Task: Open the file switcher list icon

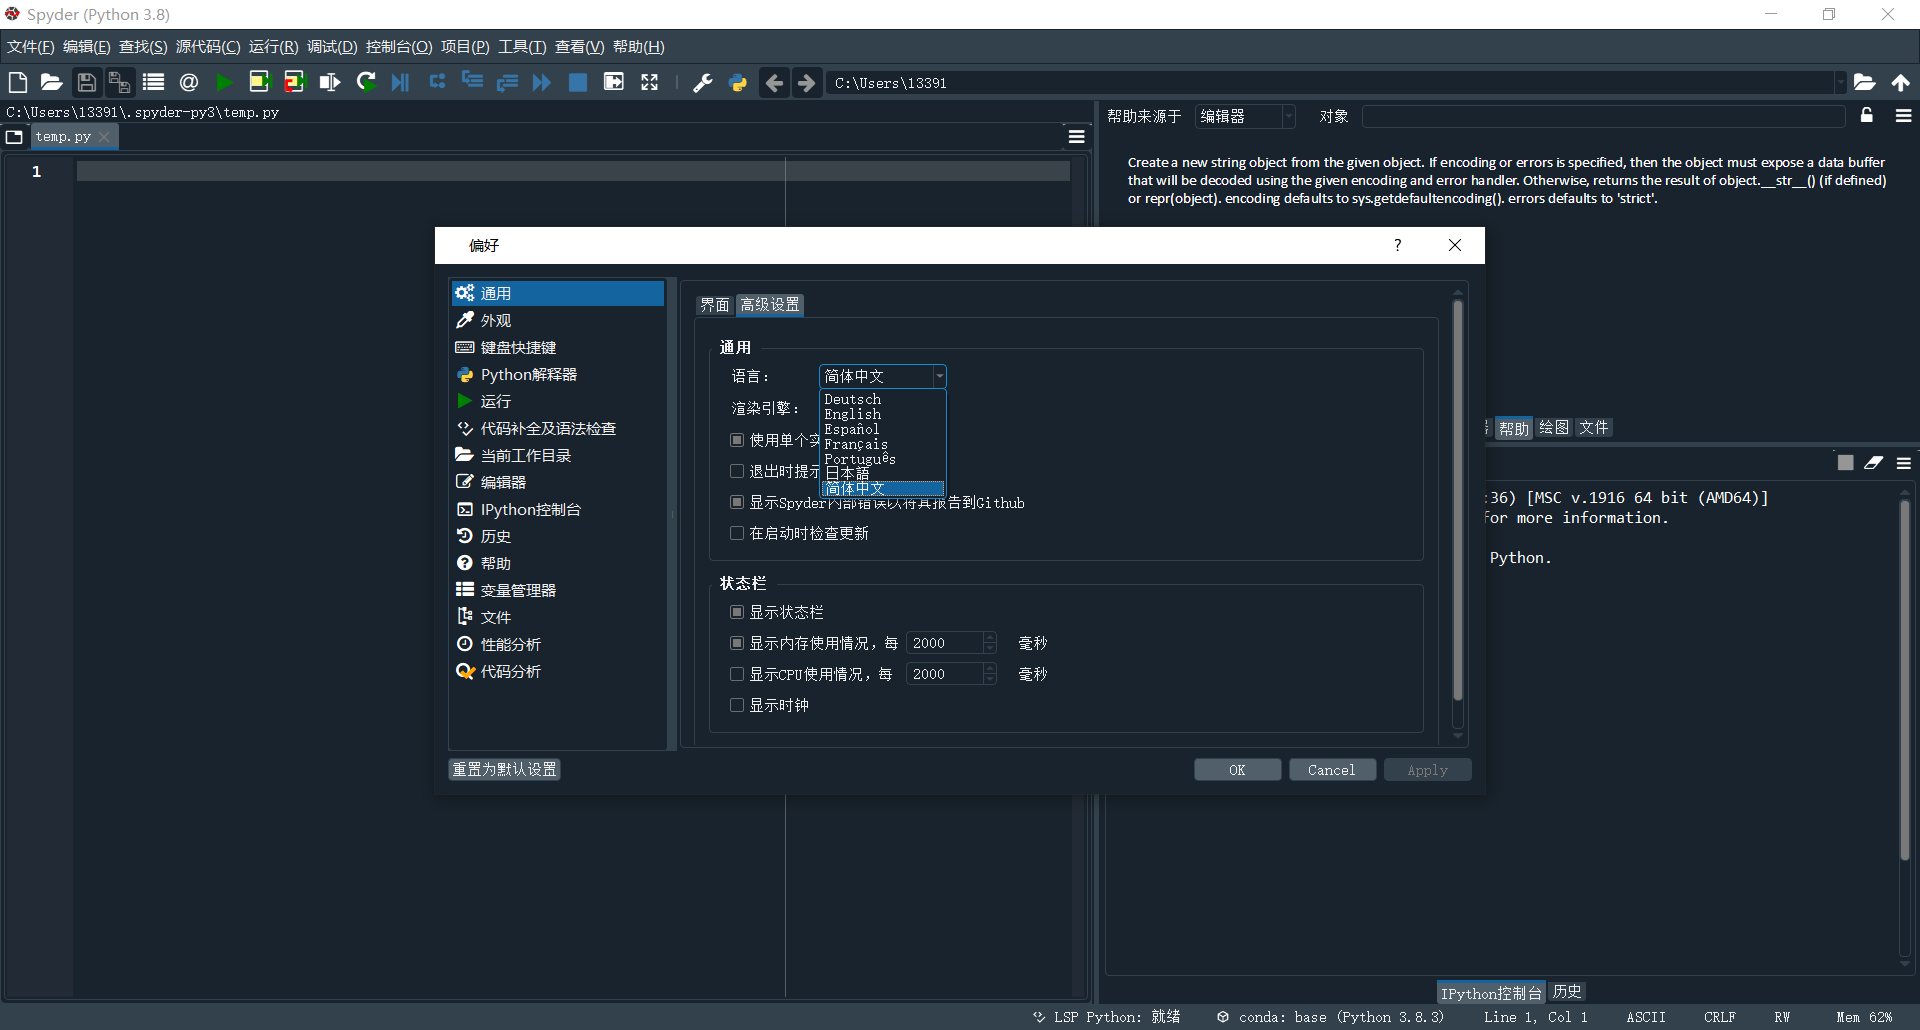Action: pyautogui.click(x=153, y=82)
